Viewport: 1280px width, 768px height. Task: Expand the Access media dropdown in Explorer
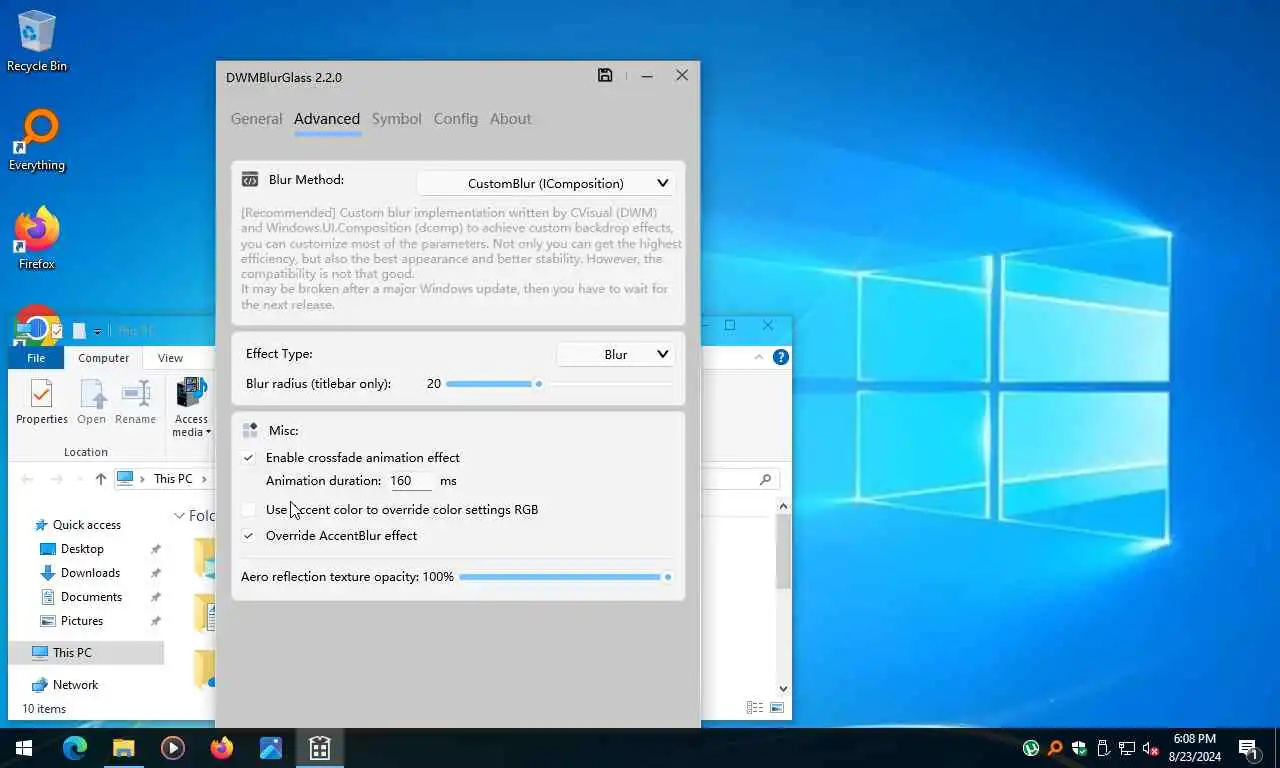pos(191,407)
